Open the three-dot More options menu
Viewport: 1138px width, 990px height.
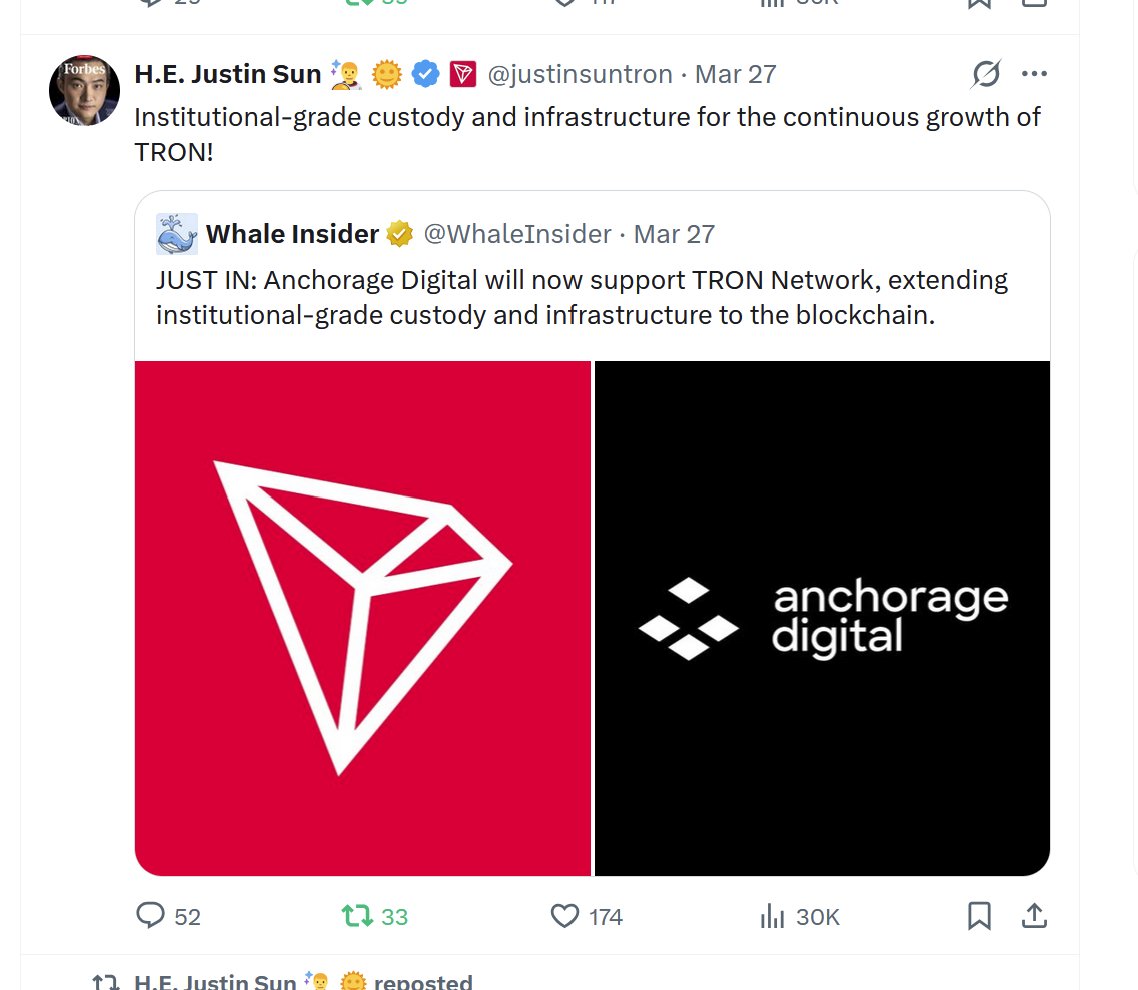pyautogui.click(x=1034, y=74)
